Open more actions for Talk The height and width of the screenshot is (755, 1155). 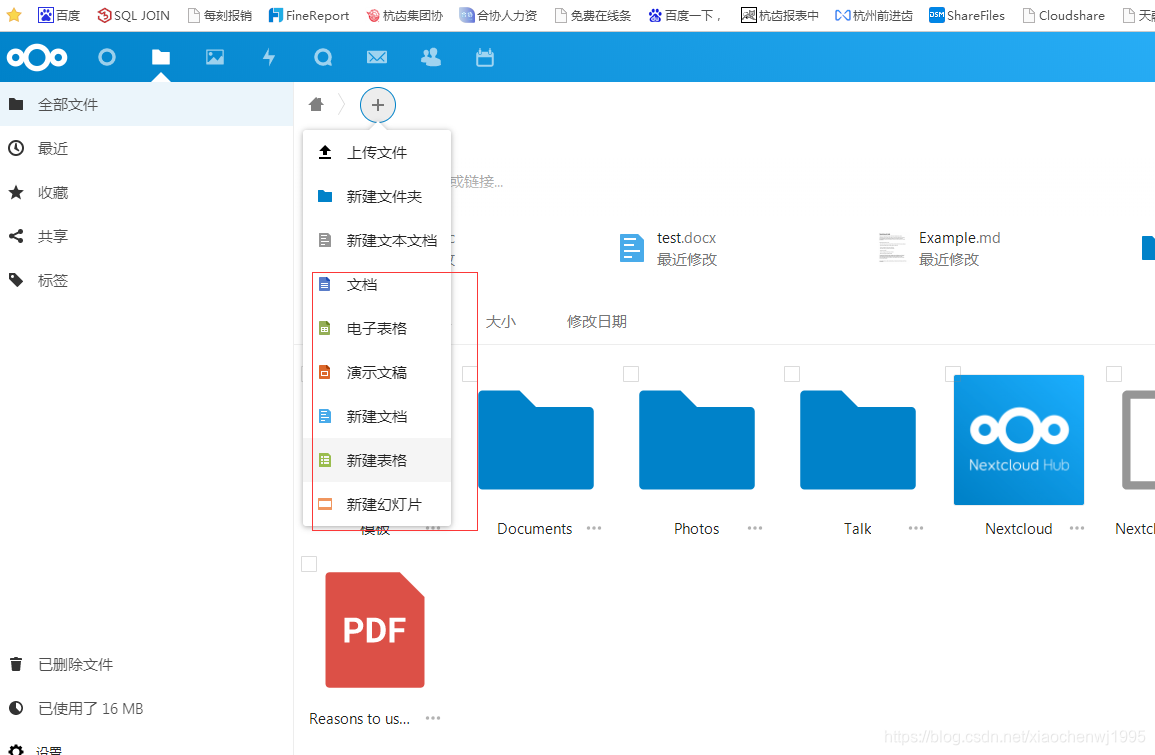[x=916, y=528]
